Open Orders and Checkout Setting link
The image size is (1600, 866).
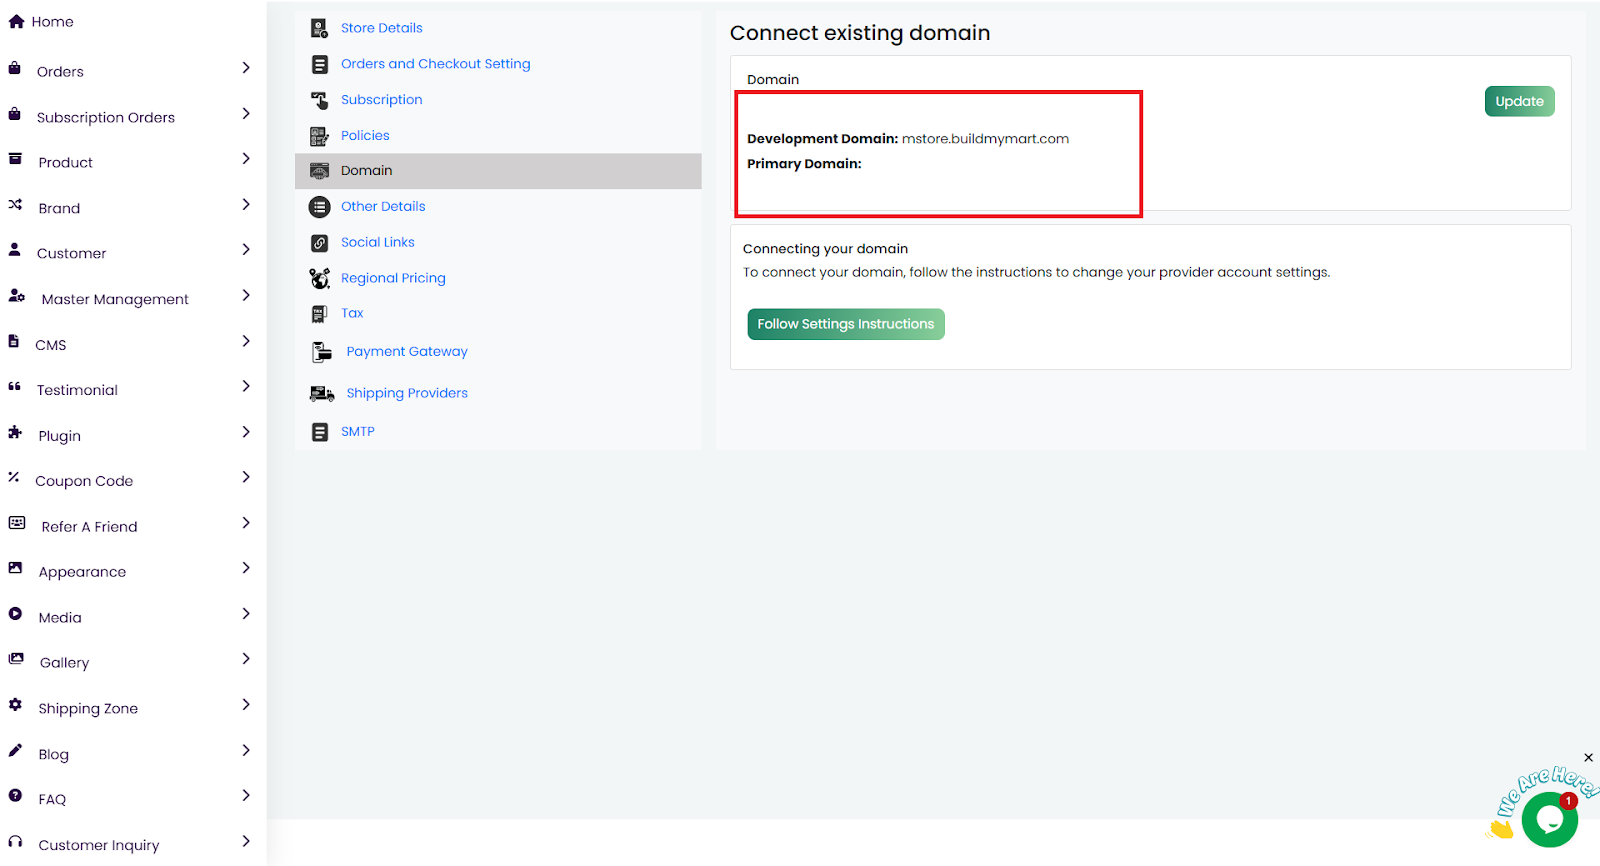click(435, 64)
